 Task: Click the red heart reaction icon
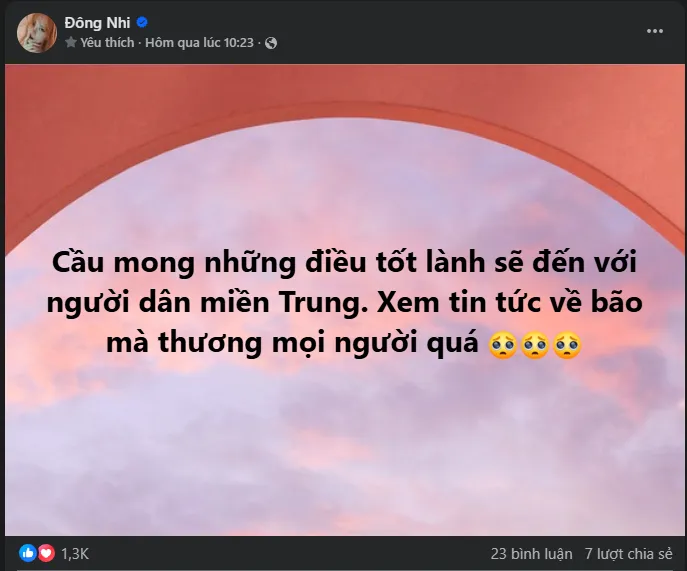tap(46, 553)
